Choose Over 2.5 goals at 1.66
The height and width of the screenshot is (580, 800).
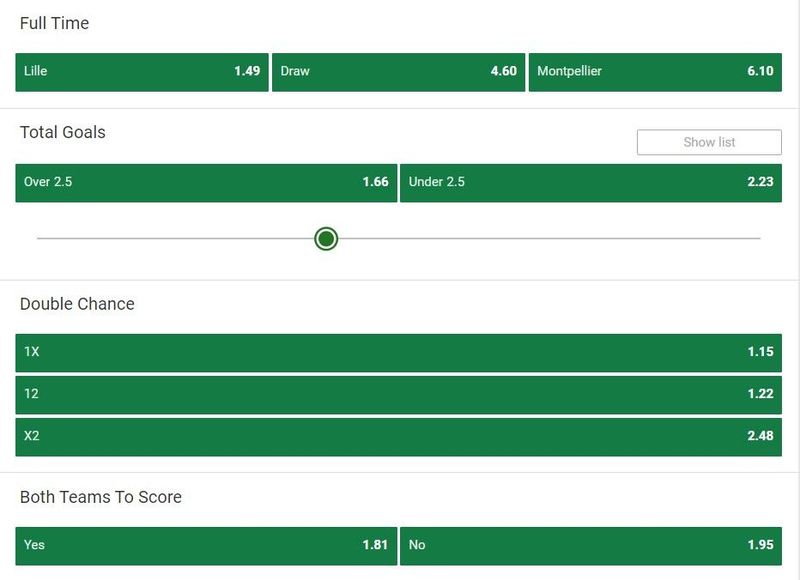click(206, 183)
